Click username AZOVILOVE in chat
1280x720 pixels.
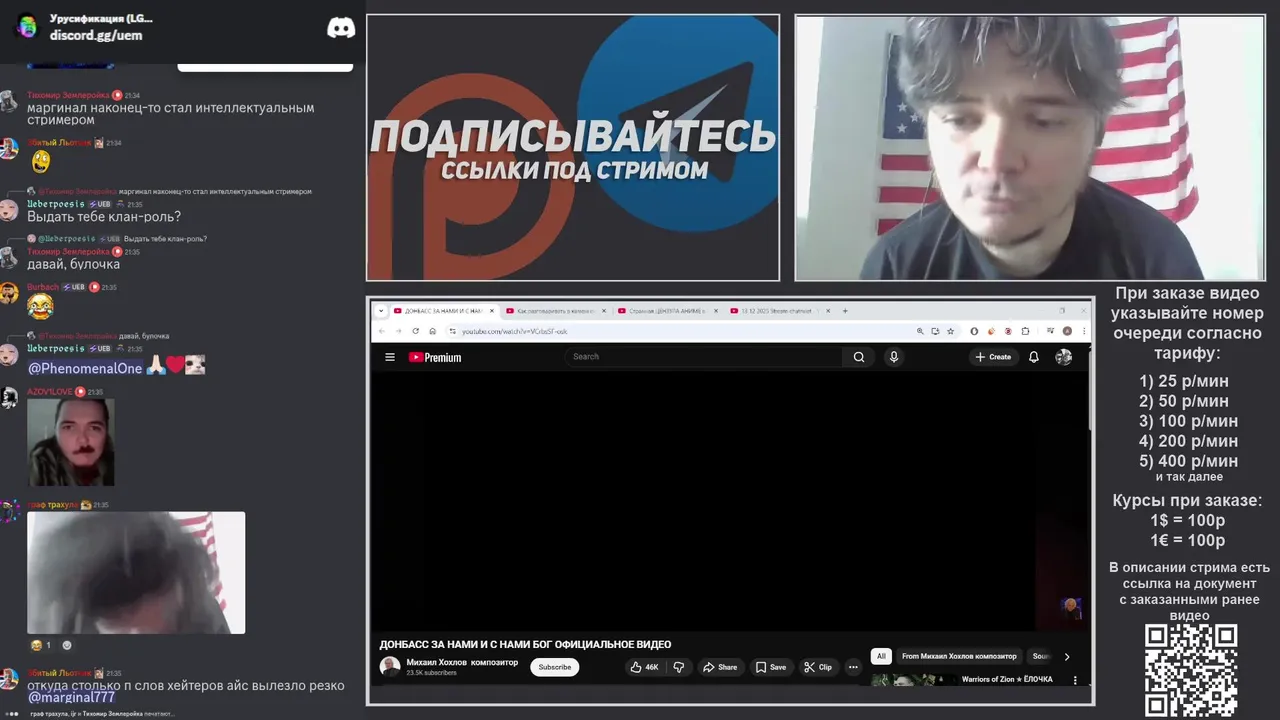(50, 392)
